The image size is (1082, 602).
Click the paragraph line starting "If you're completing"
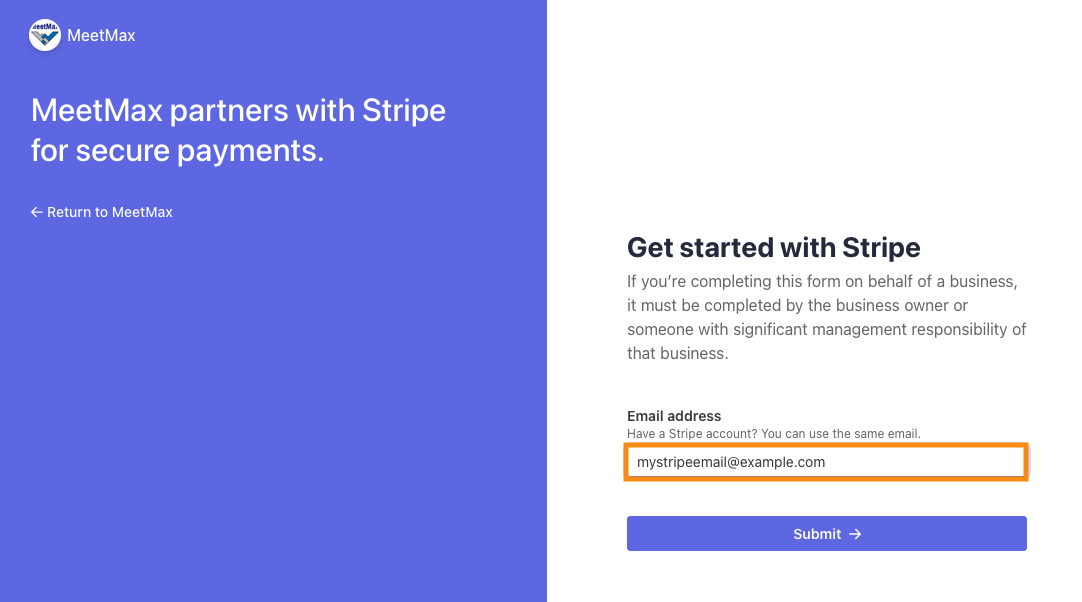coord(821,281)
